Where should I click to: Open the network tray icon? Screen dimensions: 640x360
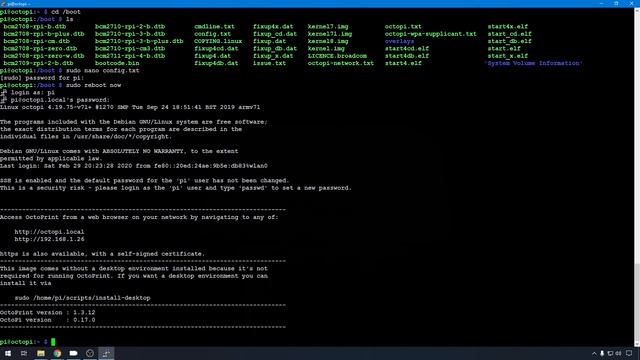(610, 353)
